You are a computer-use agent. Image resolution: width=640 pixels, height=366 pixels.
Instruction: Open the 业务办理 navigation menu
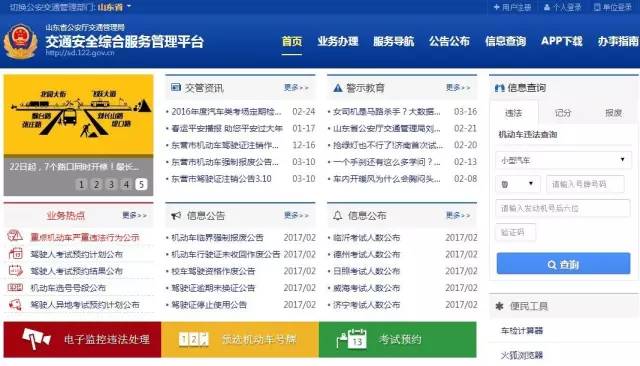pyautogui.click(x=338, y=41)
